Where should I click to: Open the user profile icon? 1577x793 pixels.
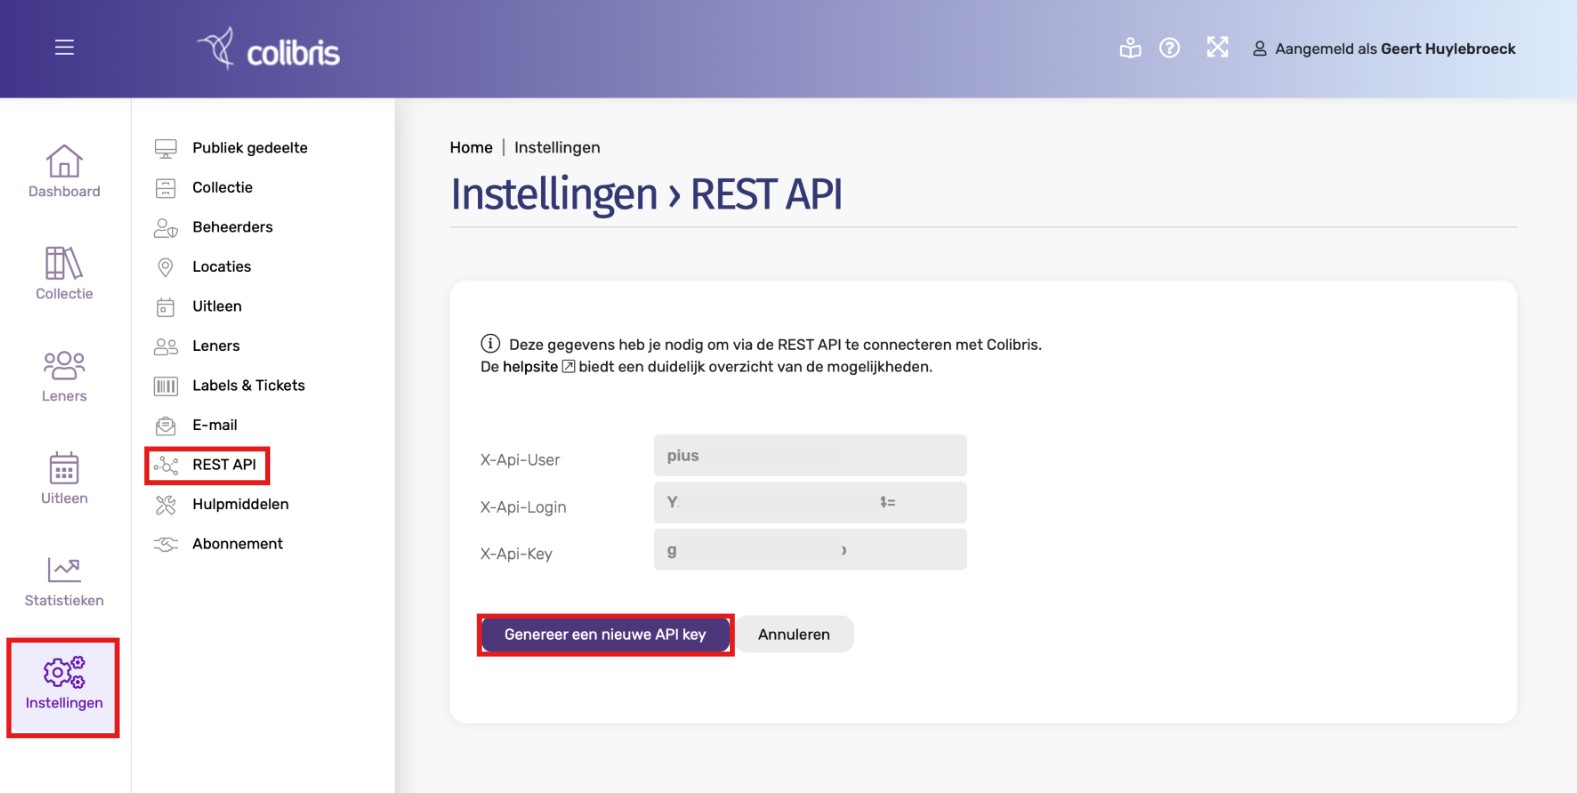tap(1260, 49)
